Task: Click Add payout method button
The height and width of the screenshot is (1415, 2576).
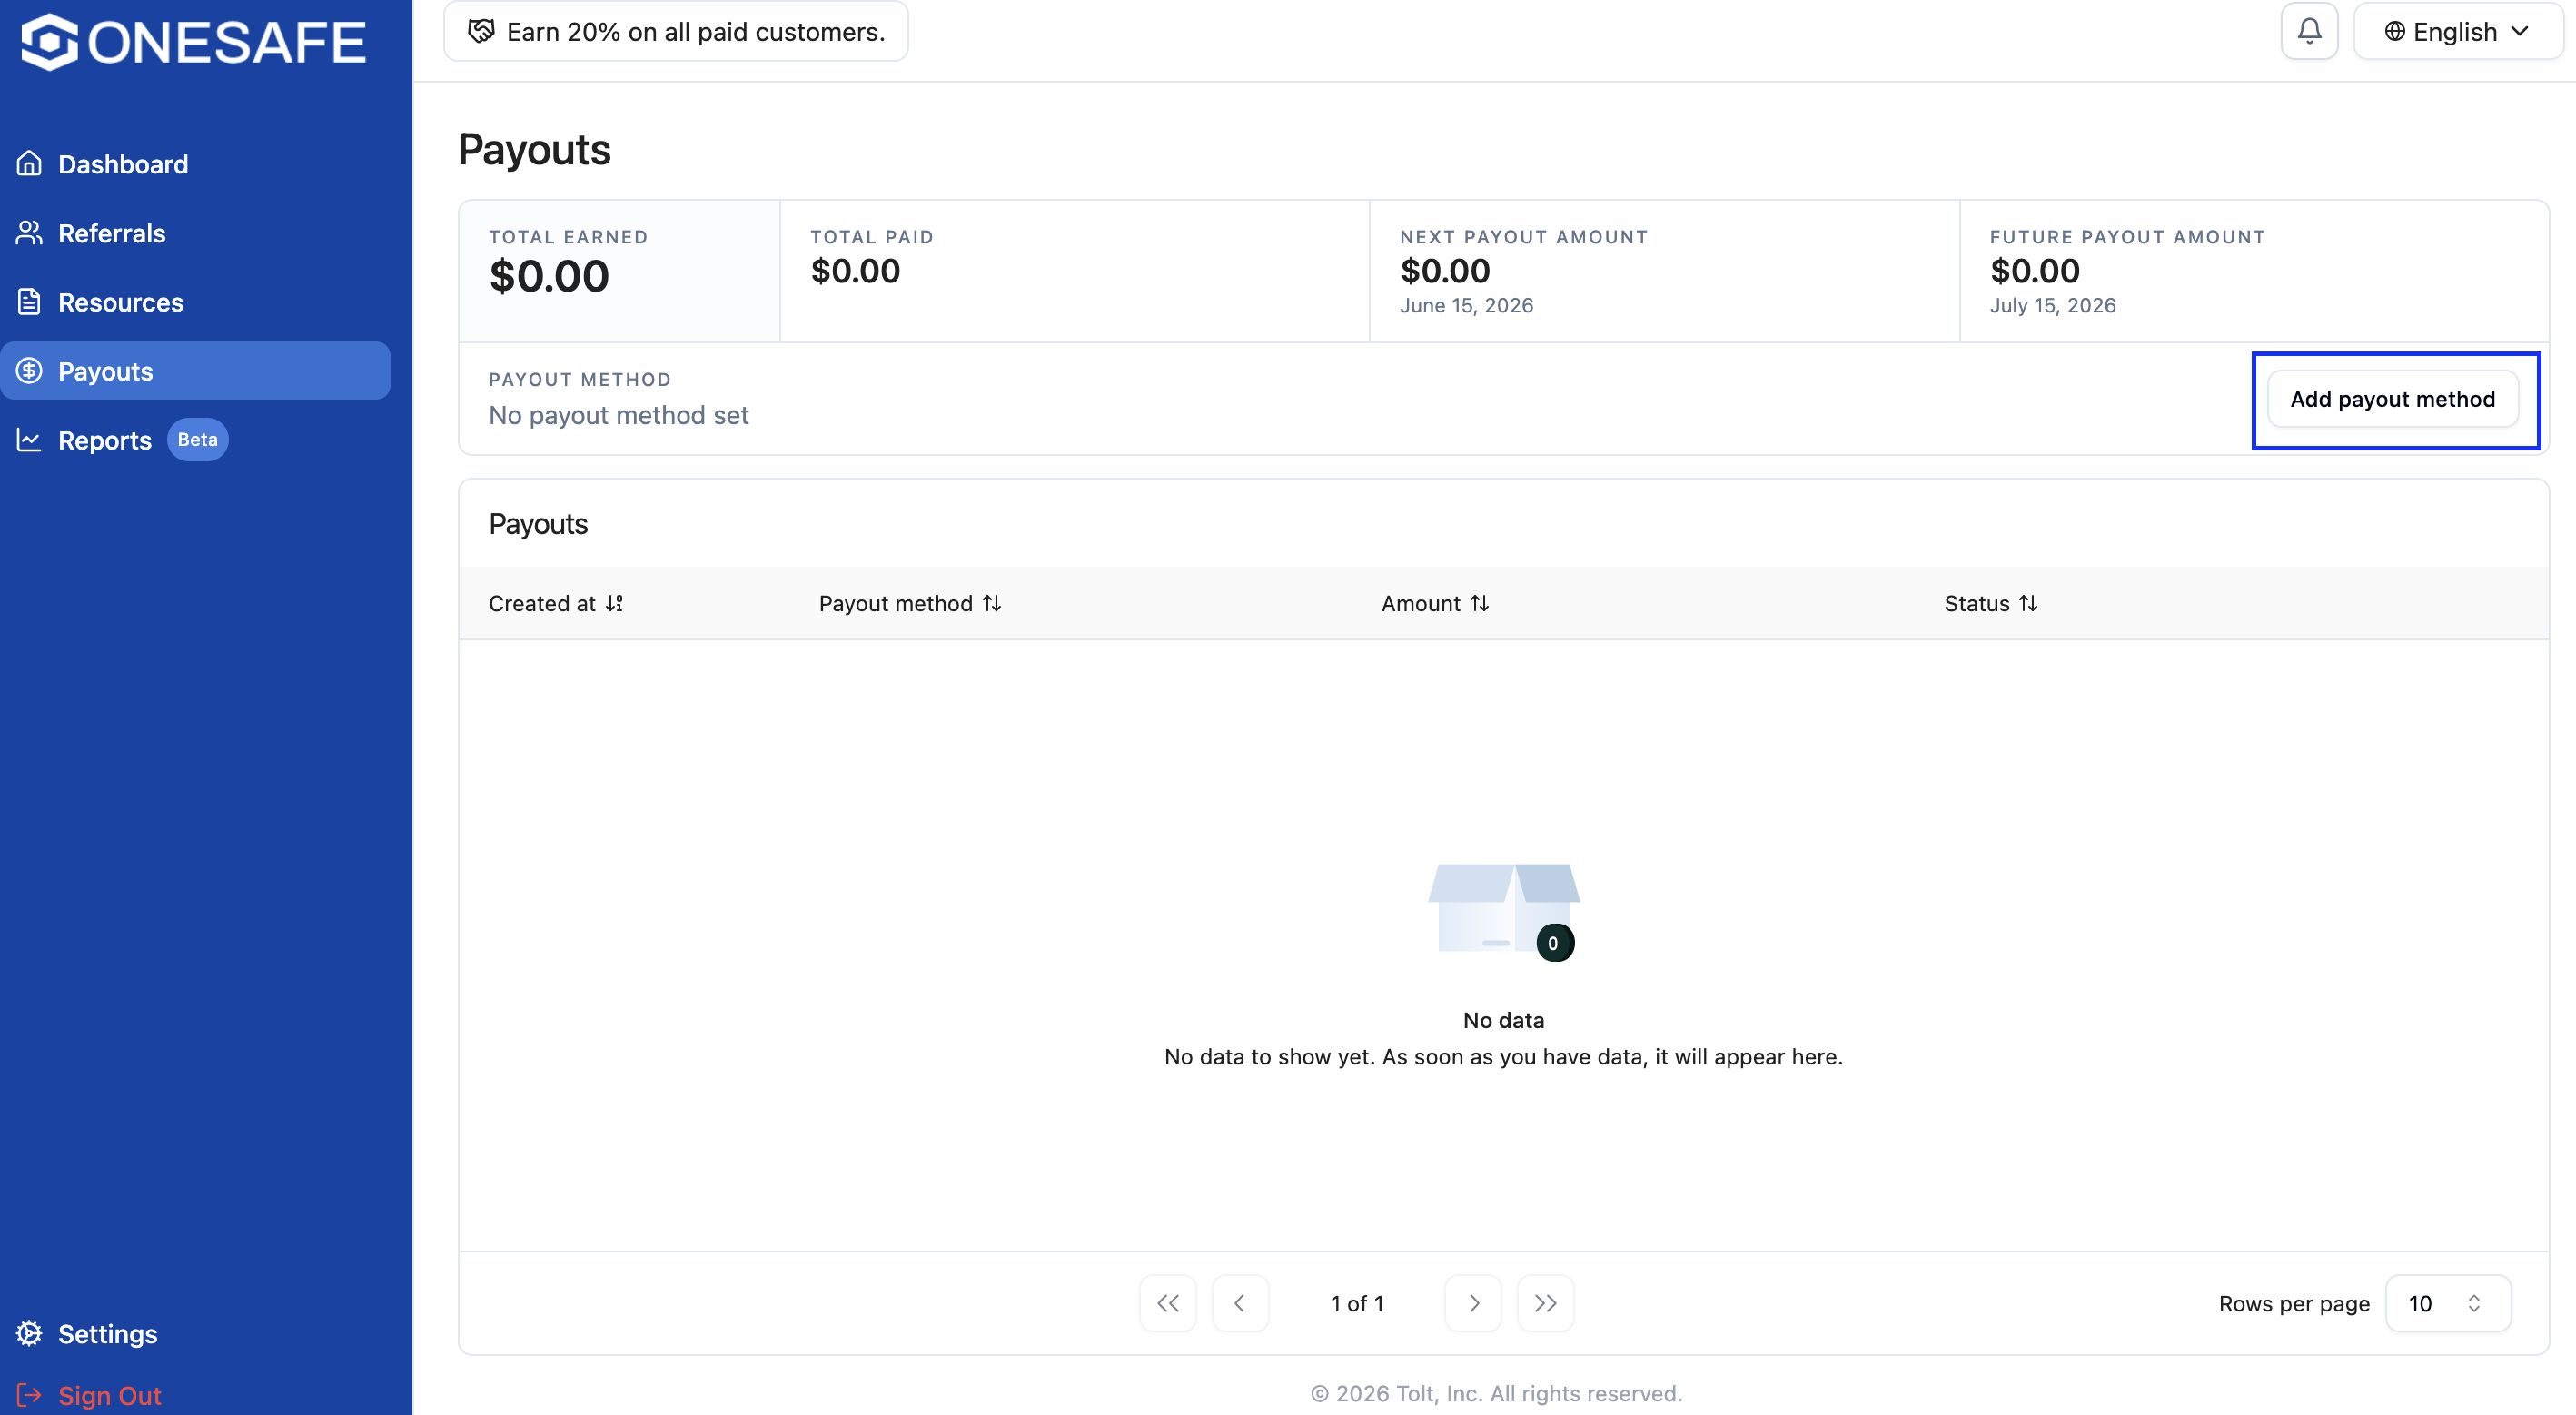Action: pos(2392,399)
